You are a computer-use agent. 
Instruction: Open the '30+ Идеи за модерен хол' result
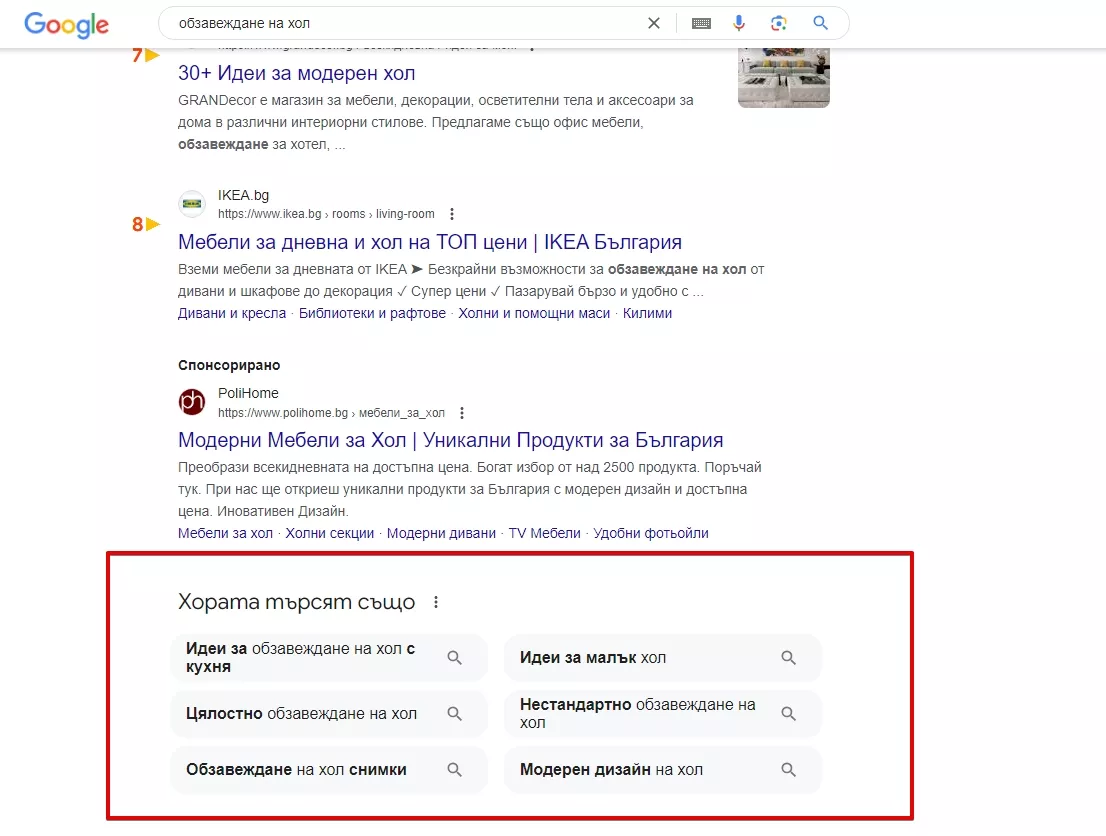(x=296, y=73)
